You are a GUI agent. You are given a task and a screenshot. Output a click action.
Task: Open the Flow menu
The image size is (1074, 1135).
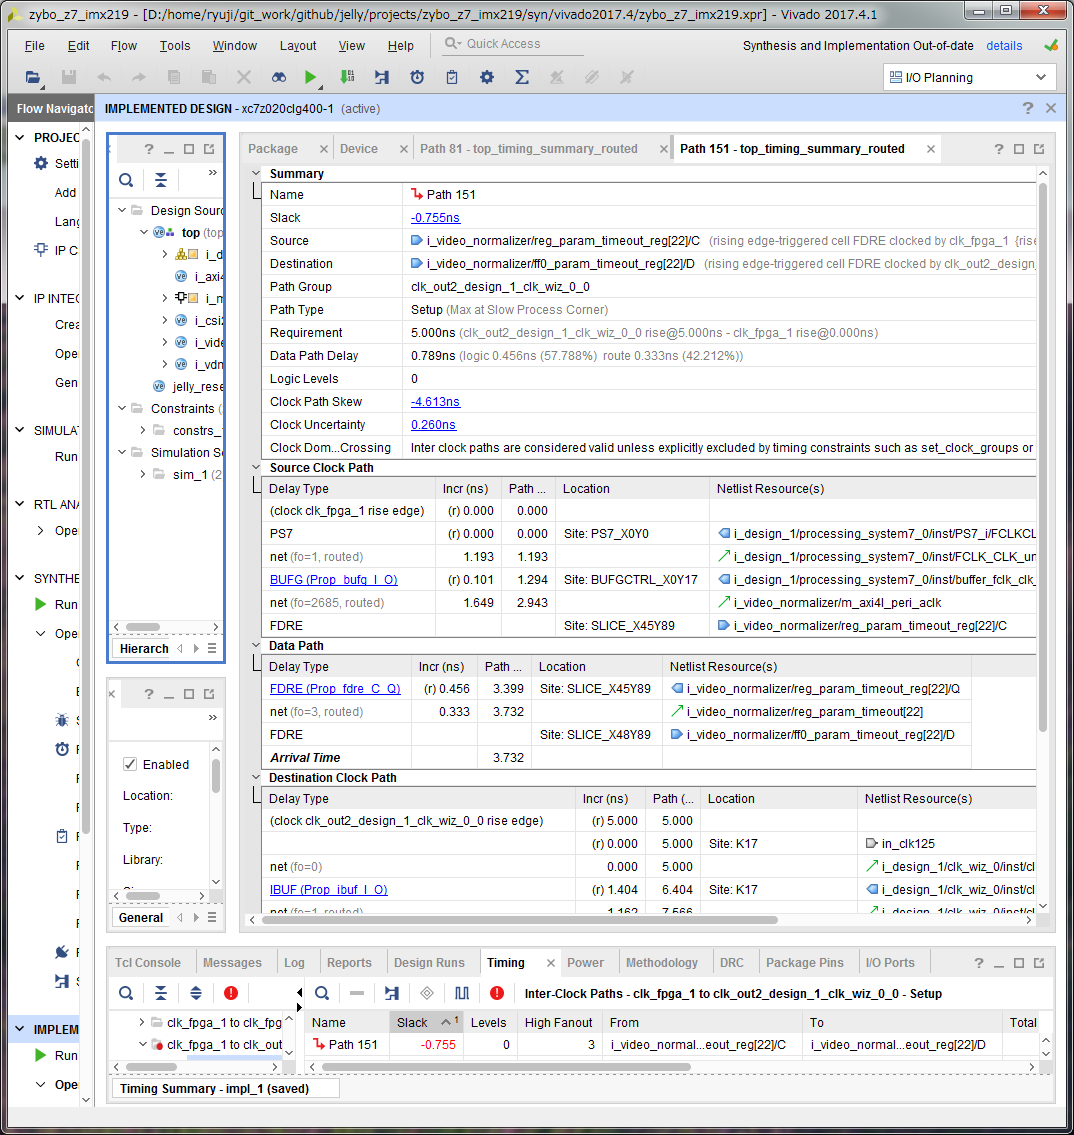(124, 46)
